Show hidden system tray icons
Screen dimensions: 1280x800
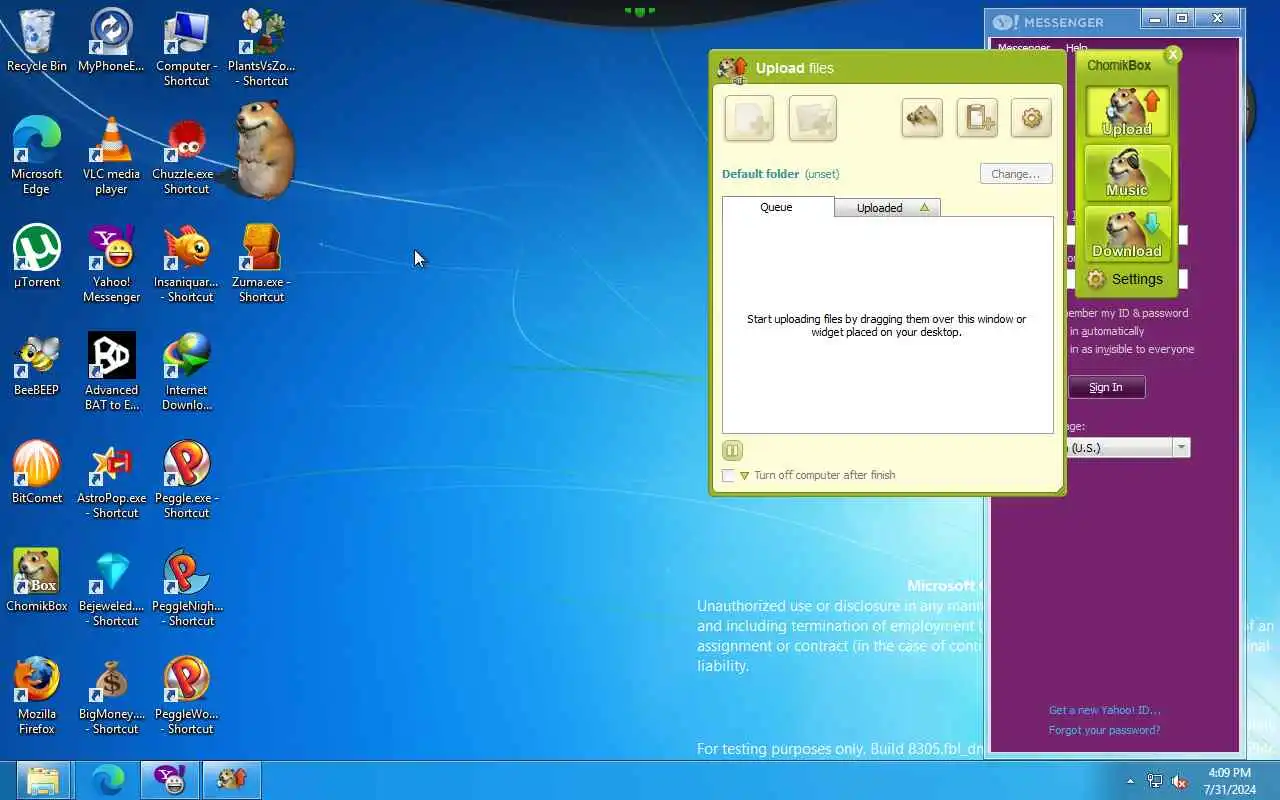[x=1131, y=781]
